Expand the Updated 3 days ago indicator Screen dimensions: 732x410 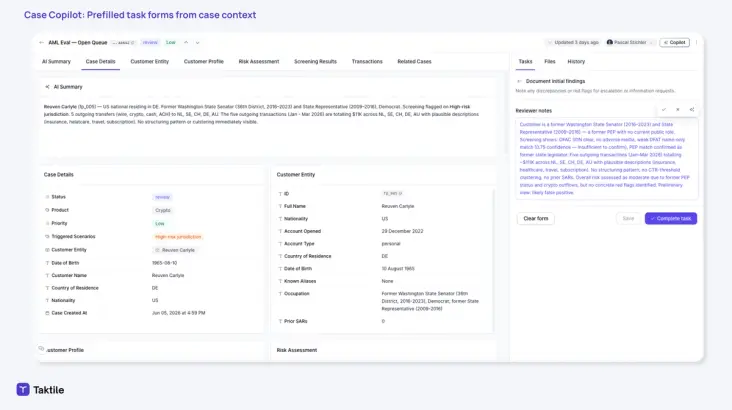[x=573, y=42]
